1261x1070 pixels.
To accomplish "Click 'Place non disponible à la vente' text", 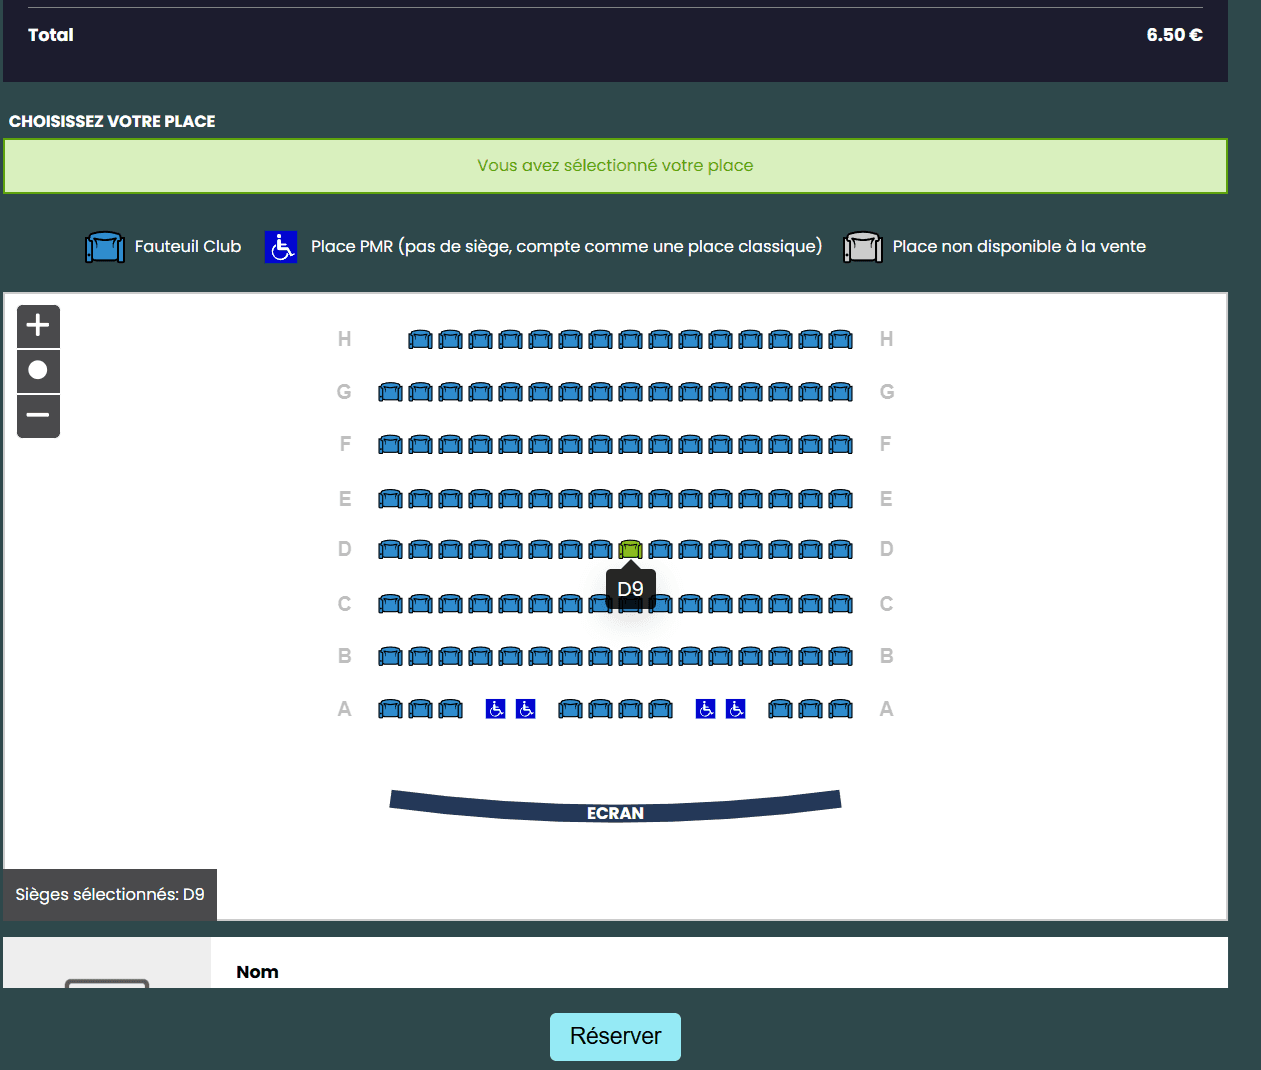I will tap(1019, 246).
